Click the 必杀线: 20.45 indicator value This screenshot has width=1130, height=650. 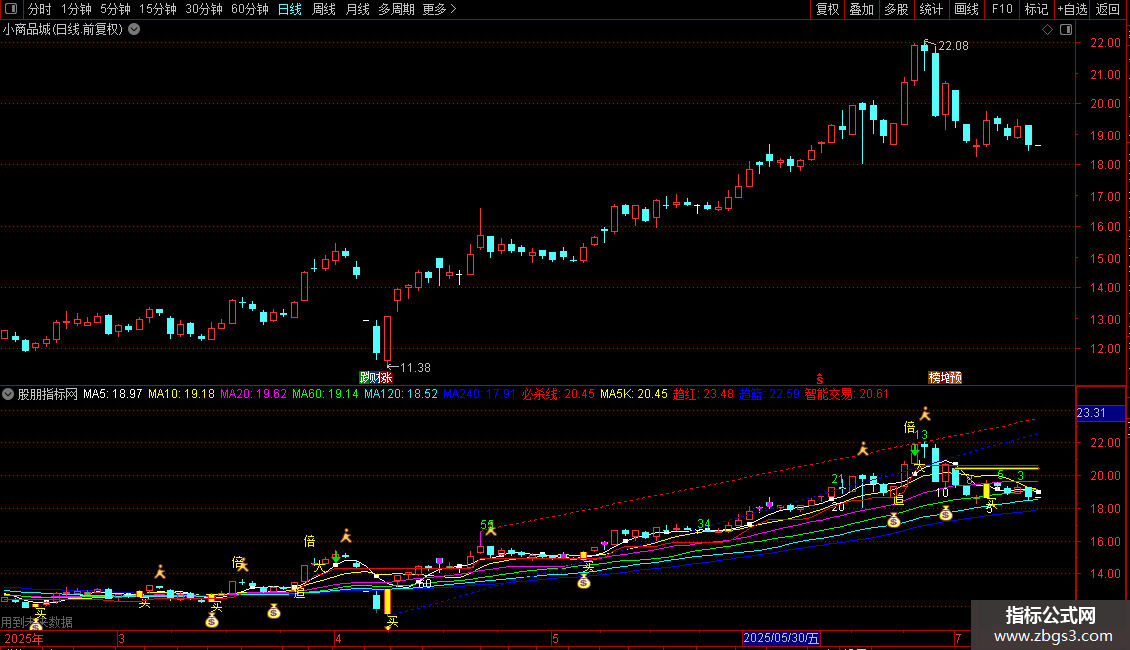[x=559, y=394]
